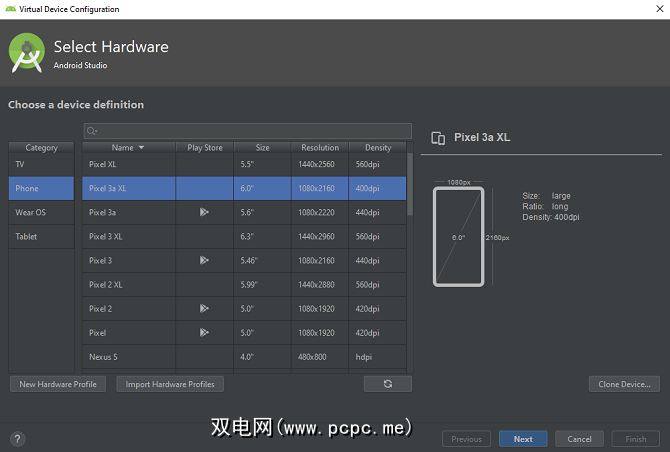Screen dimensions: 670x452
Task: Click the Clone Device button
Action: point(623,384)
